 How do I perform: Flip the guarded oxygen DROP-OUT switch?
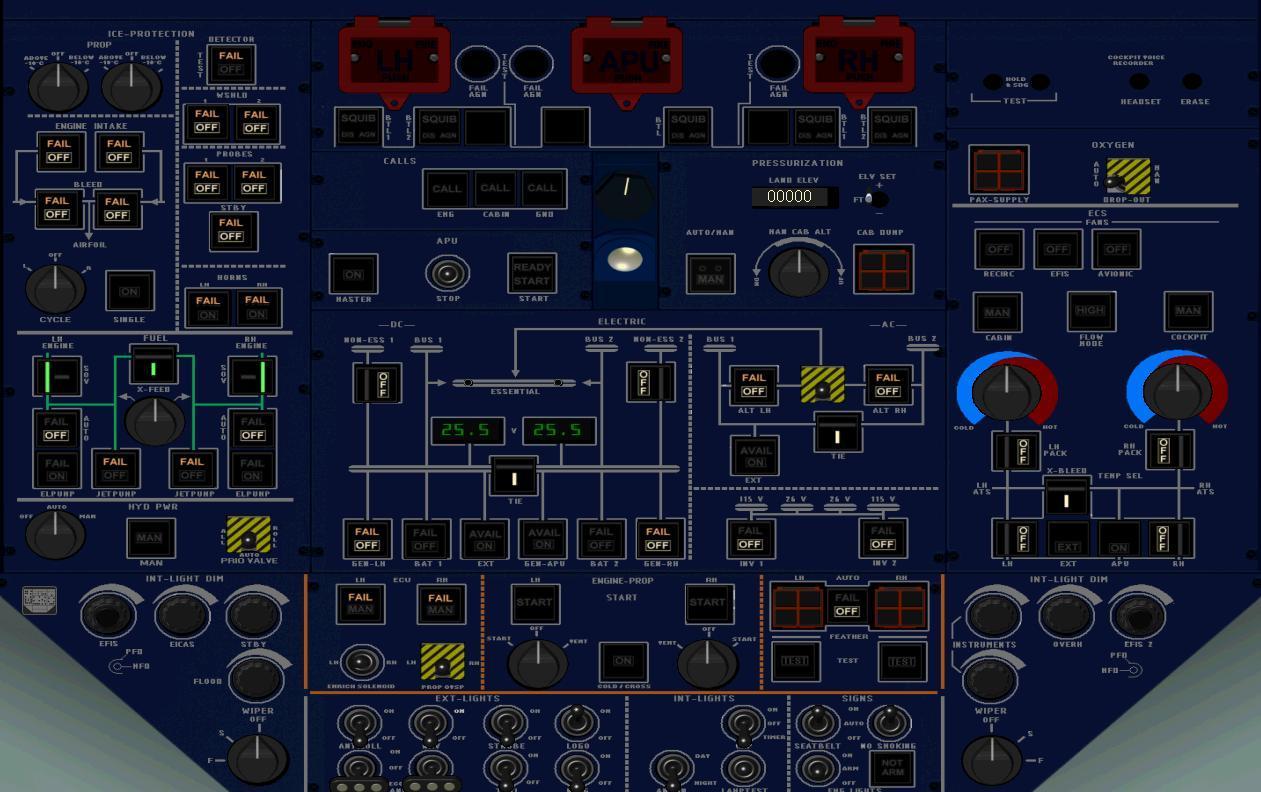[x=1128, y=176]
